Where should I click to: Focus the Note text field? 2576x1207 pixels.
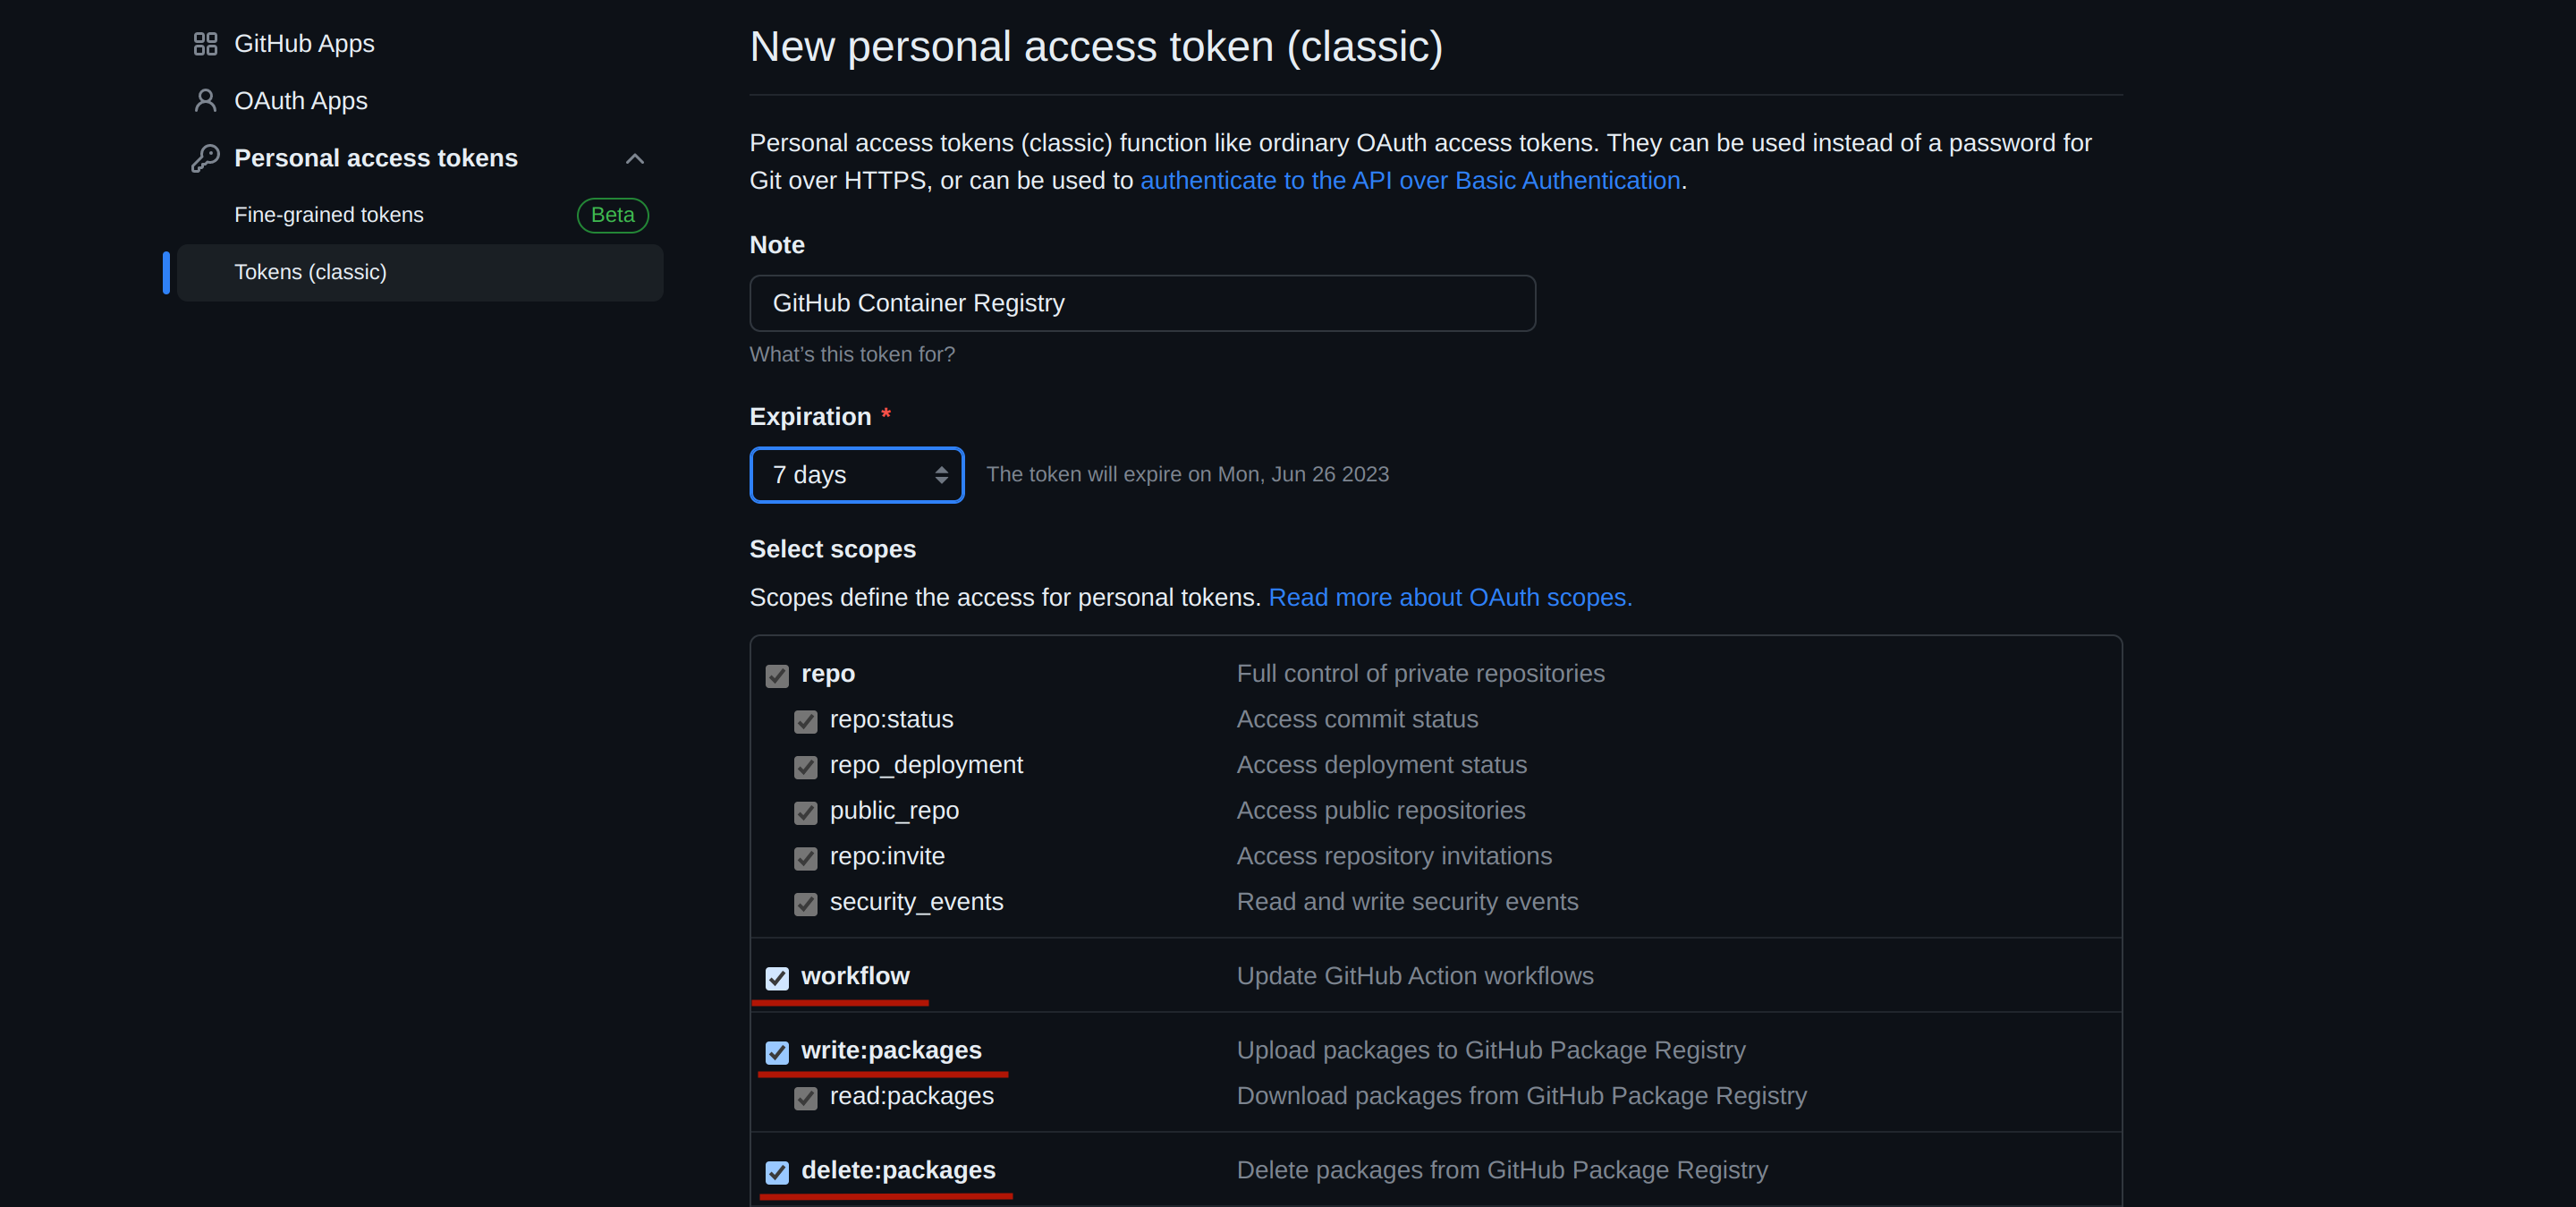point(1142,303)
